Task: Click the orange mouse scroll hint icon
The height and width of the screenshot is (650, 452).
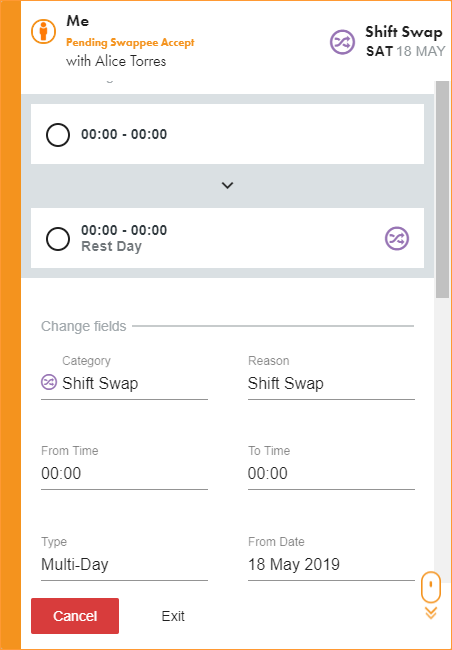Action: pos(431,587)
